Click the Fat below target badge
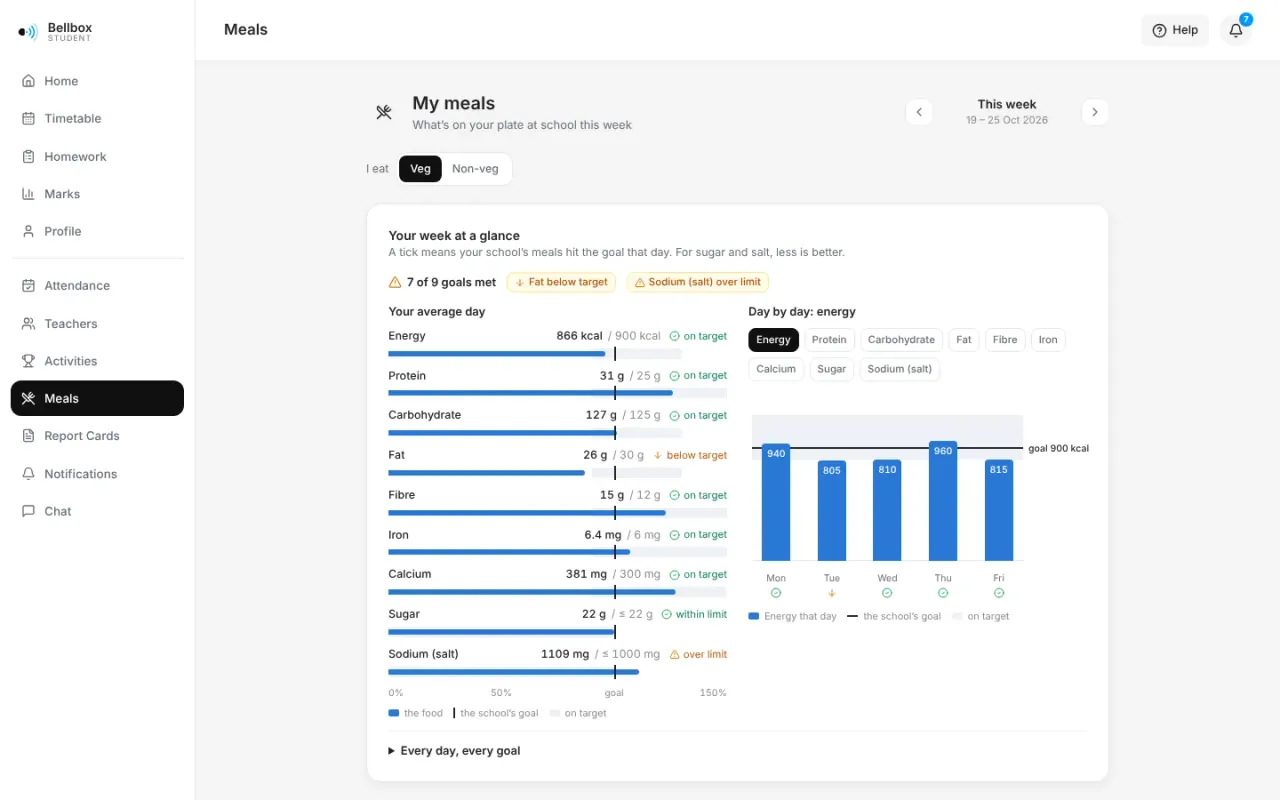 [x=562, y=282]
